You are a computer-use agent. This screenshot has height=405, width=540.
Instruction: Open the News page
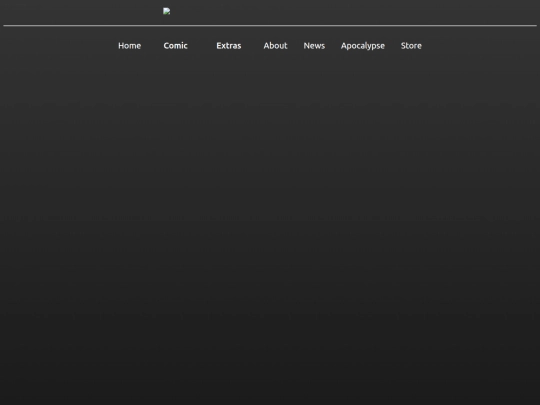[x=314, y=46]
